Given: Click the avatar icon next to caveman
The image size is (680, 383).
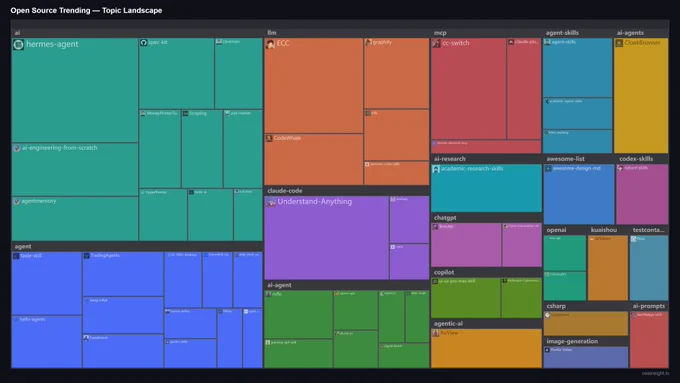Looking at the screenshot, I should coord(219,42).
